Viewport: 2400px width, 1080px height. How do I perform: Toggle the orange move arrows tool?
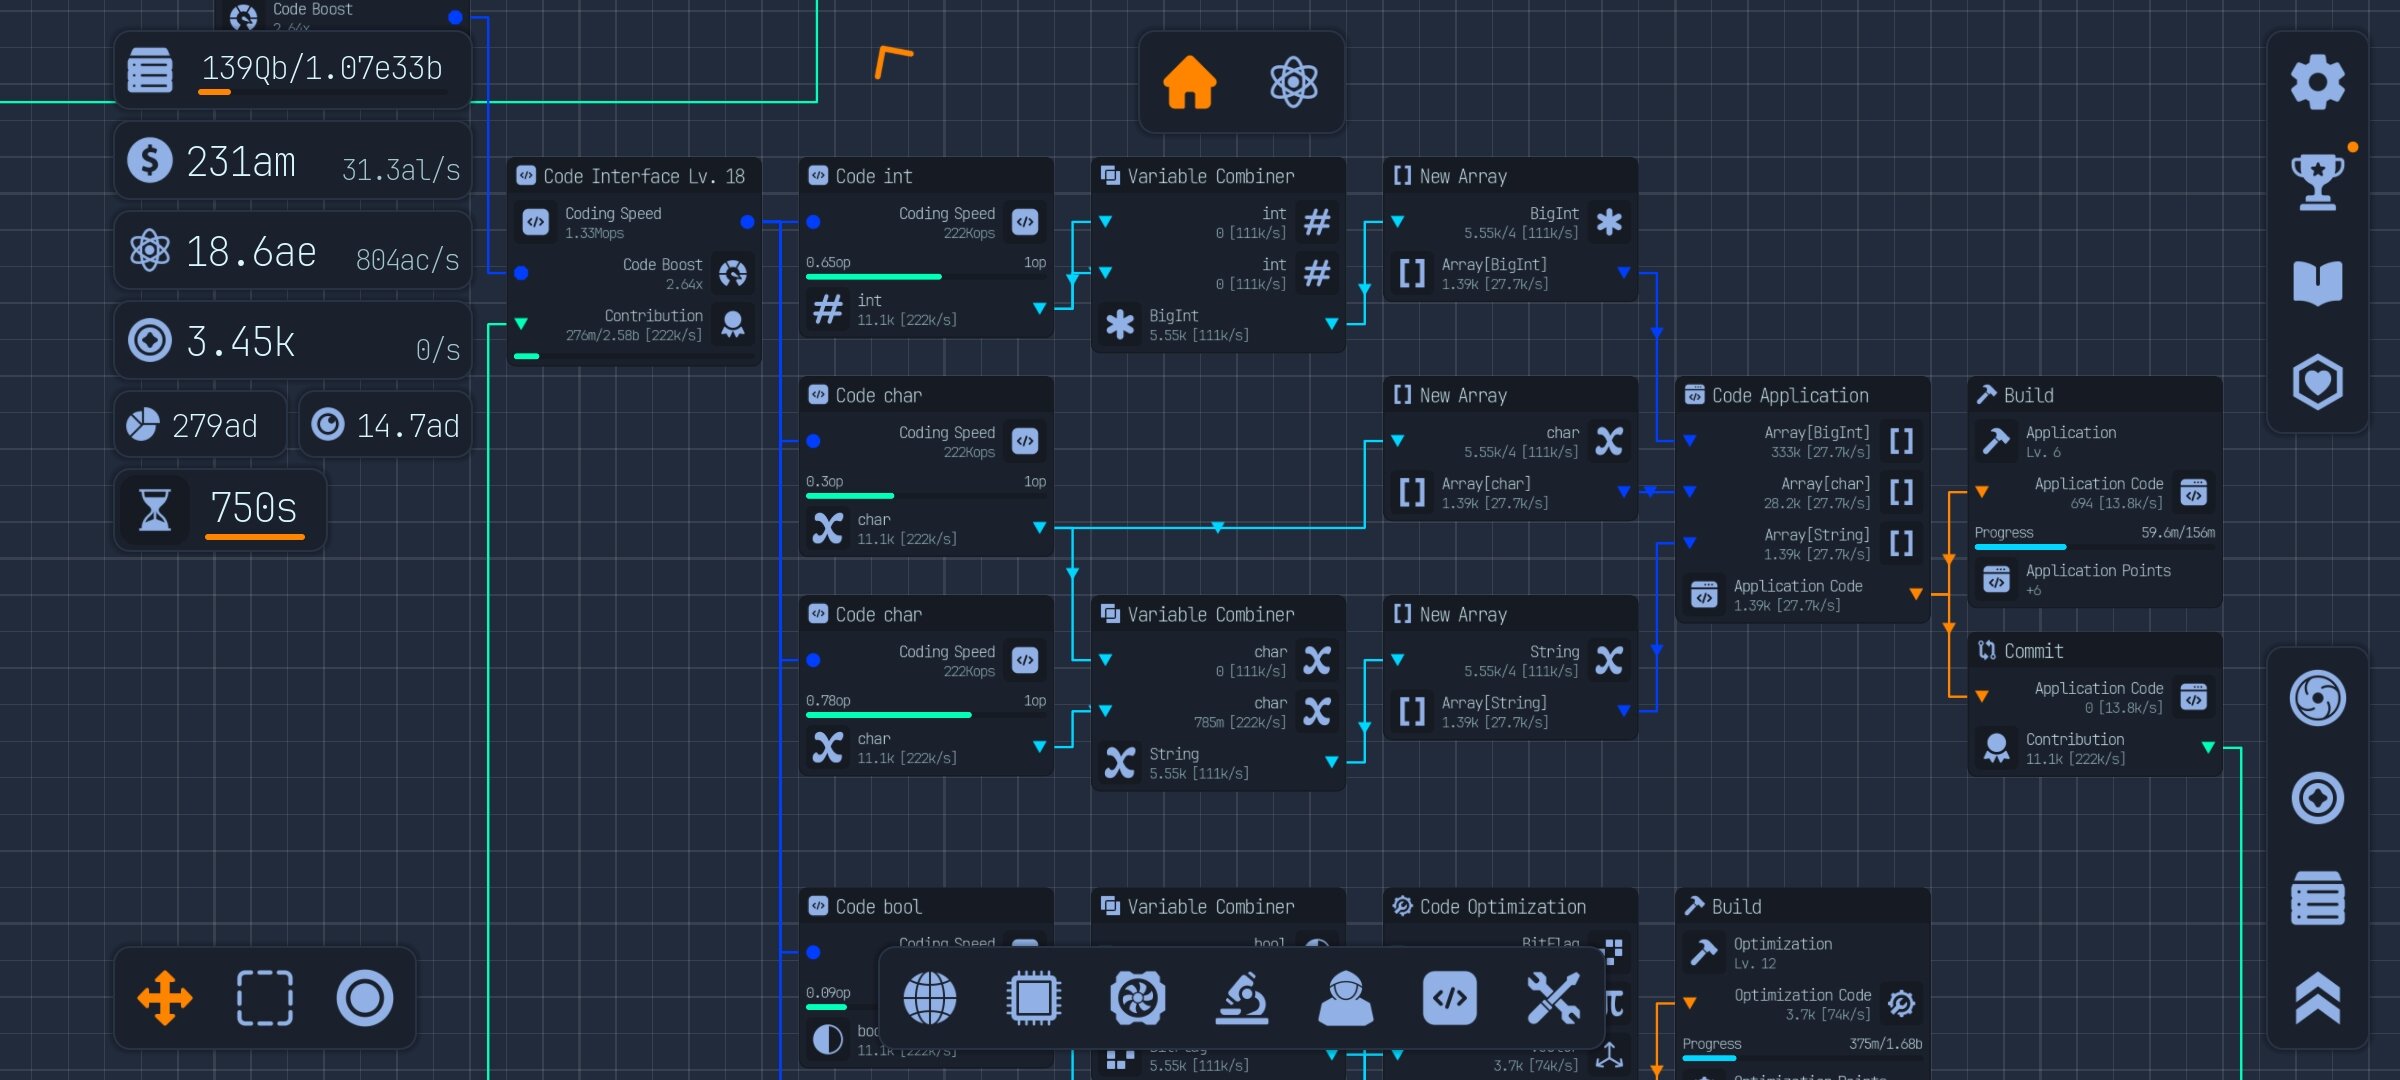tap(165, 998)
